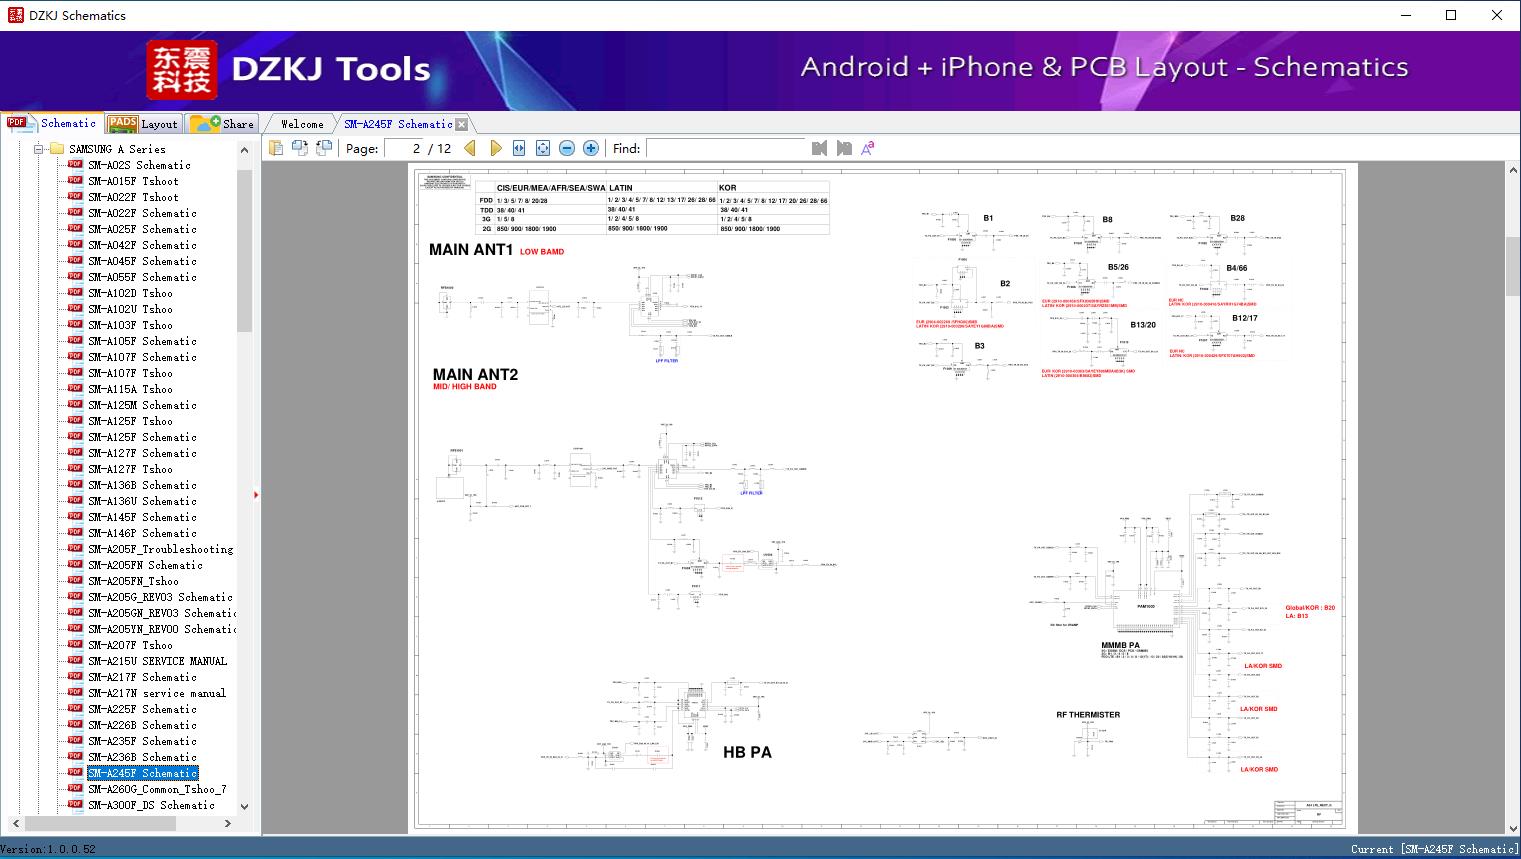Click the copy icon in the toolbar
The height and width of the screenshot is (859, 1521).
click(x=276, y=148)
